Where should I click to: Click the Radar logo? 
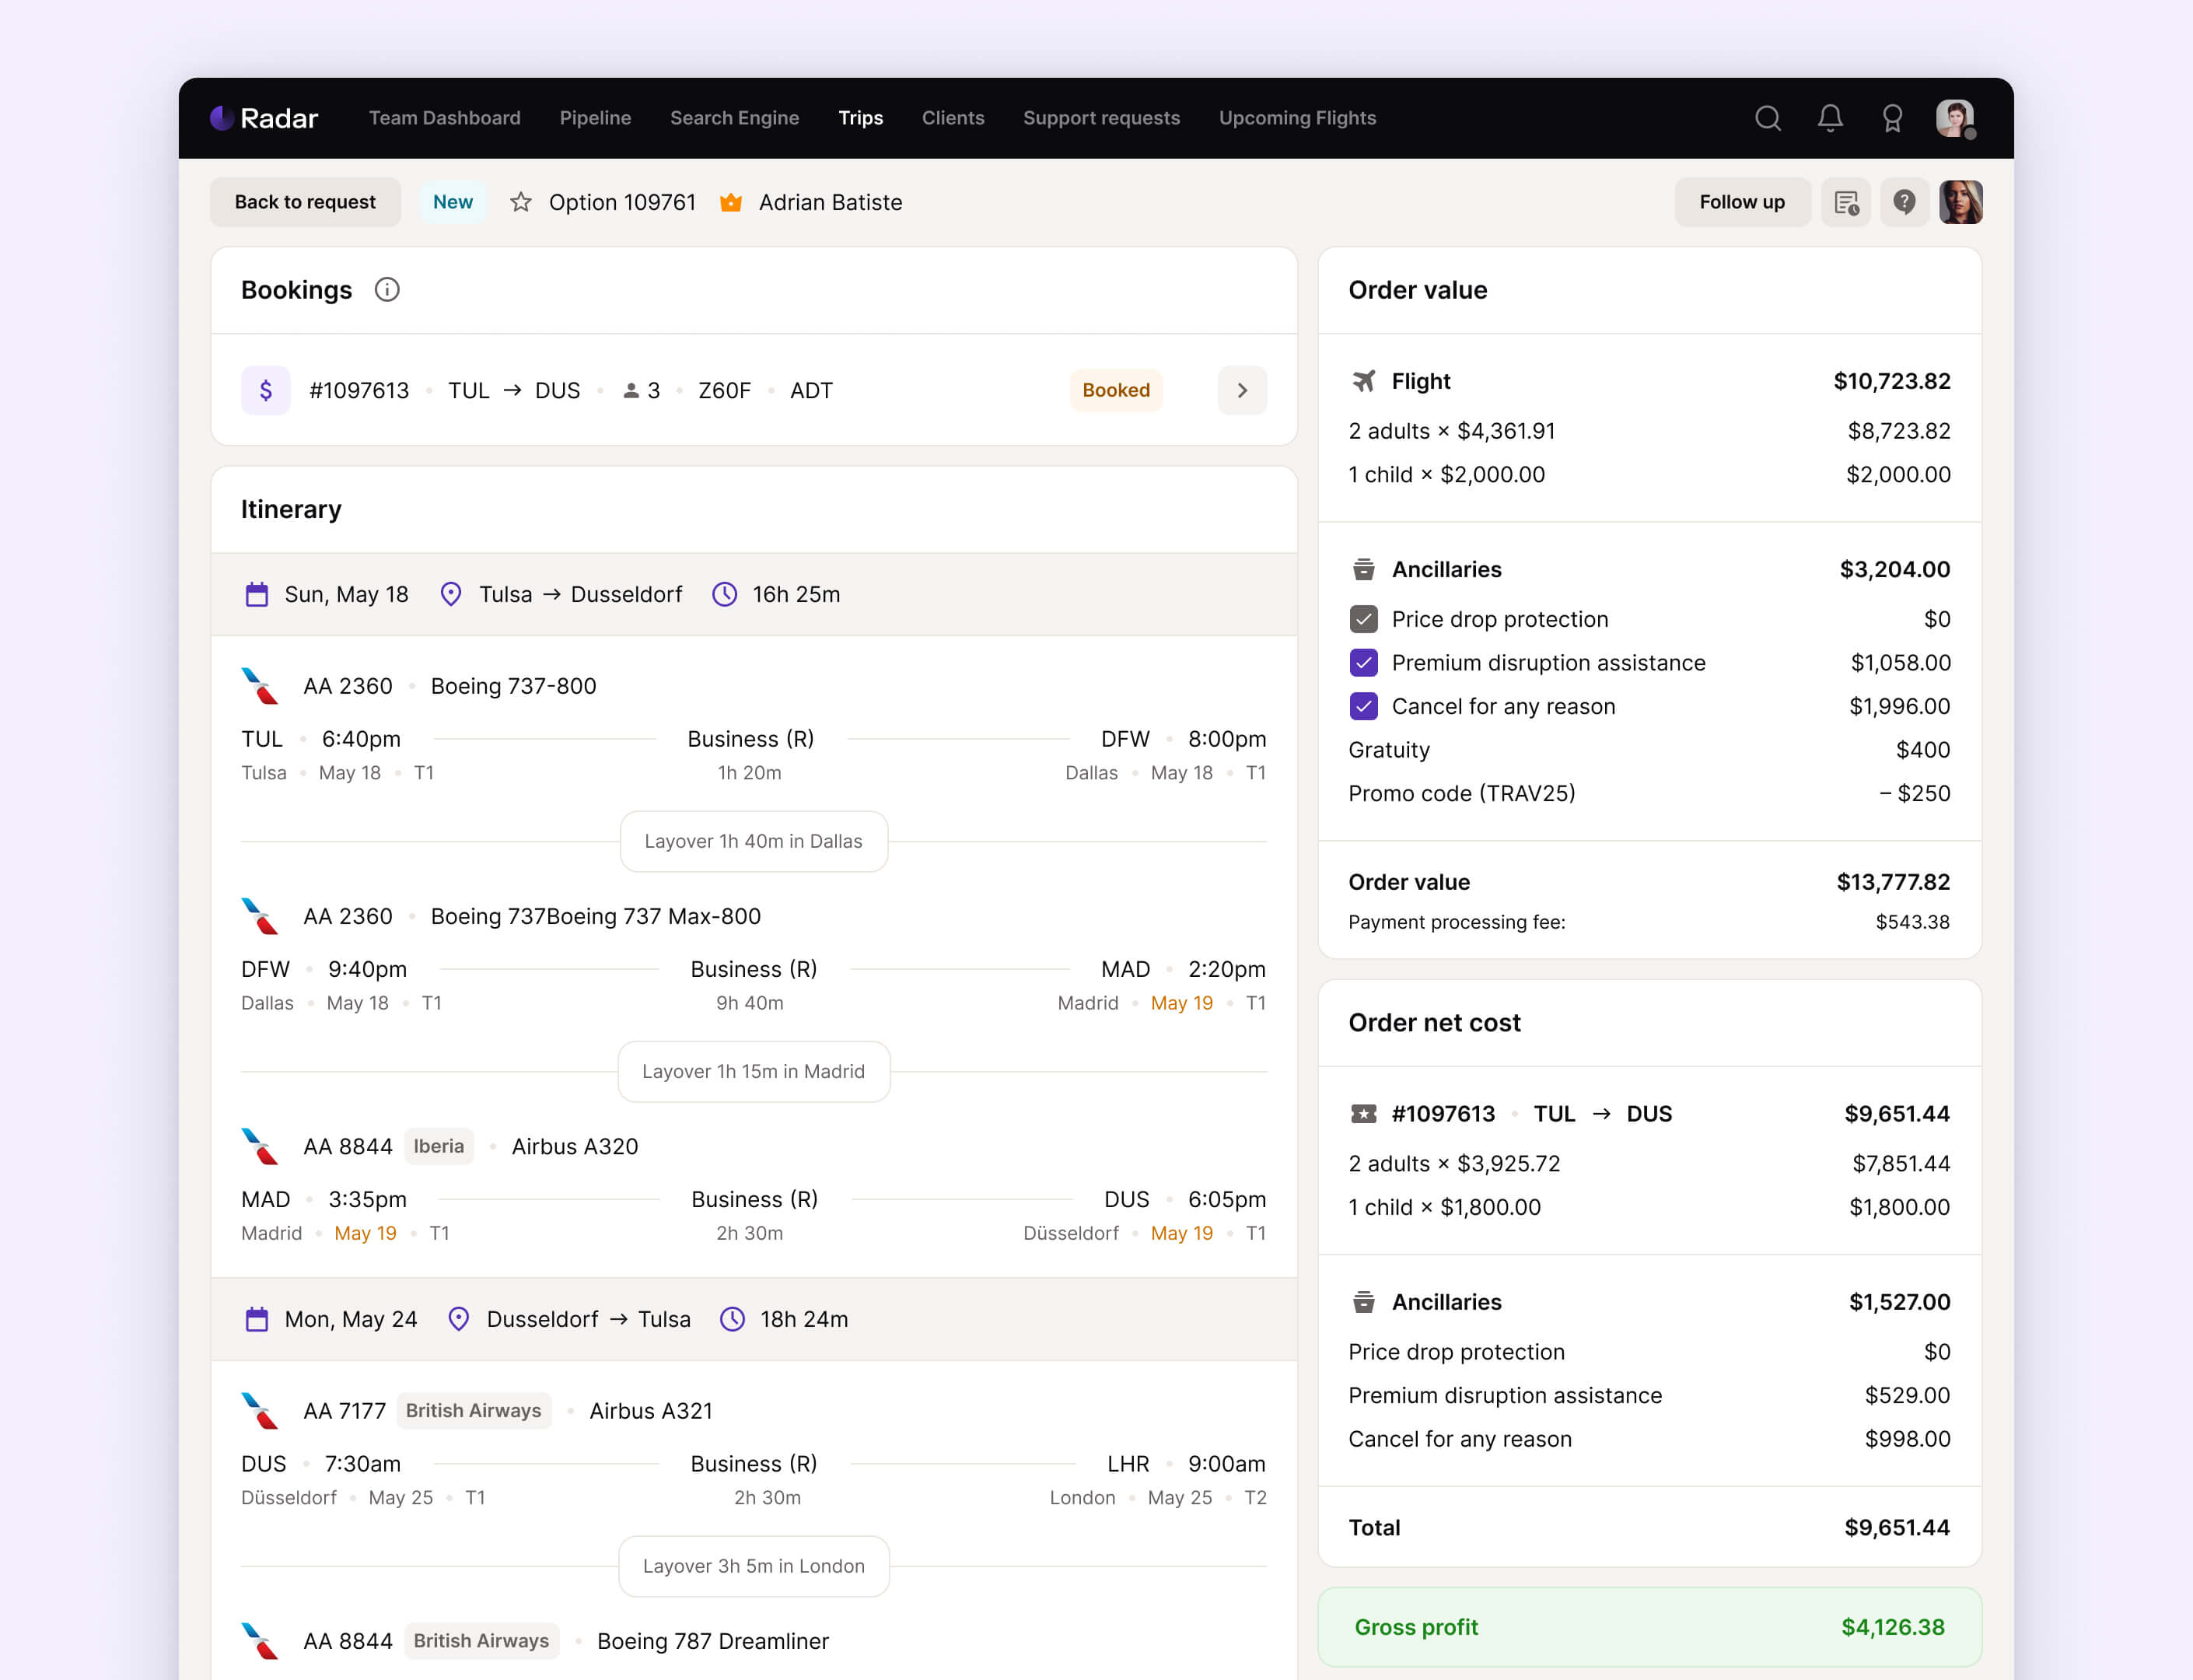(x=264, y=118)
